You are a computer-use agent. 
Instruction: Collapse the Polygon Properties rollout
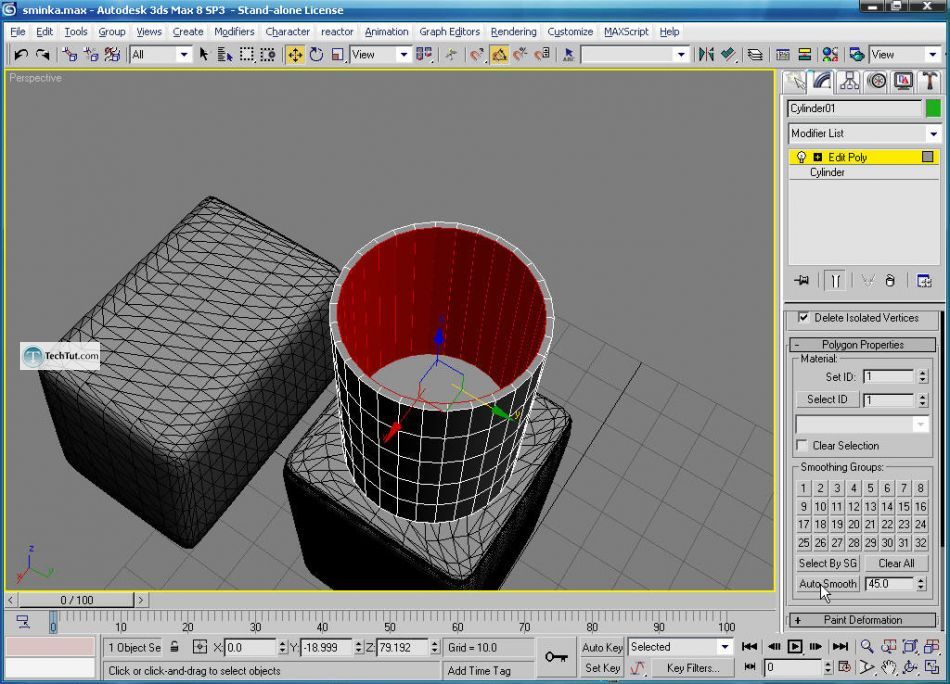863,345
